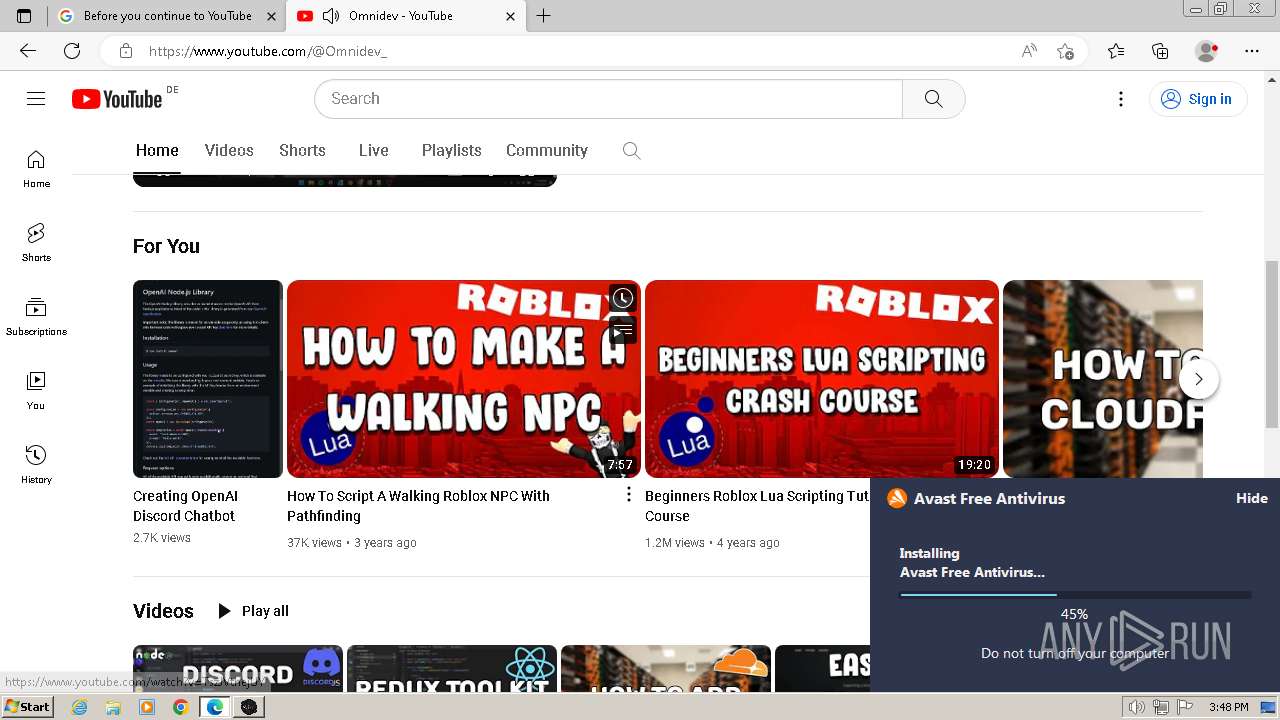Open the You sidebar section

coord(36,391)
